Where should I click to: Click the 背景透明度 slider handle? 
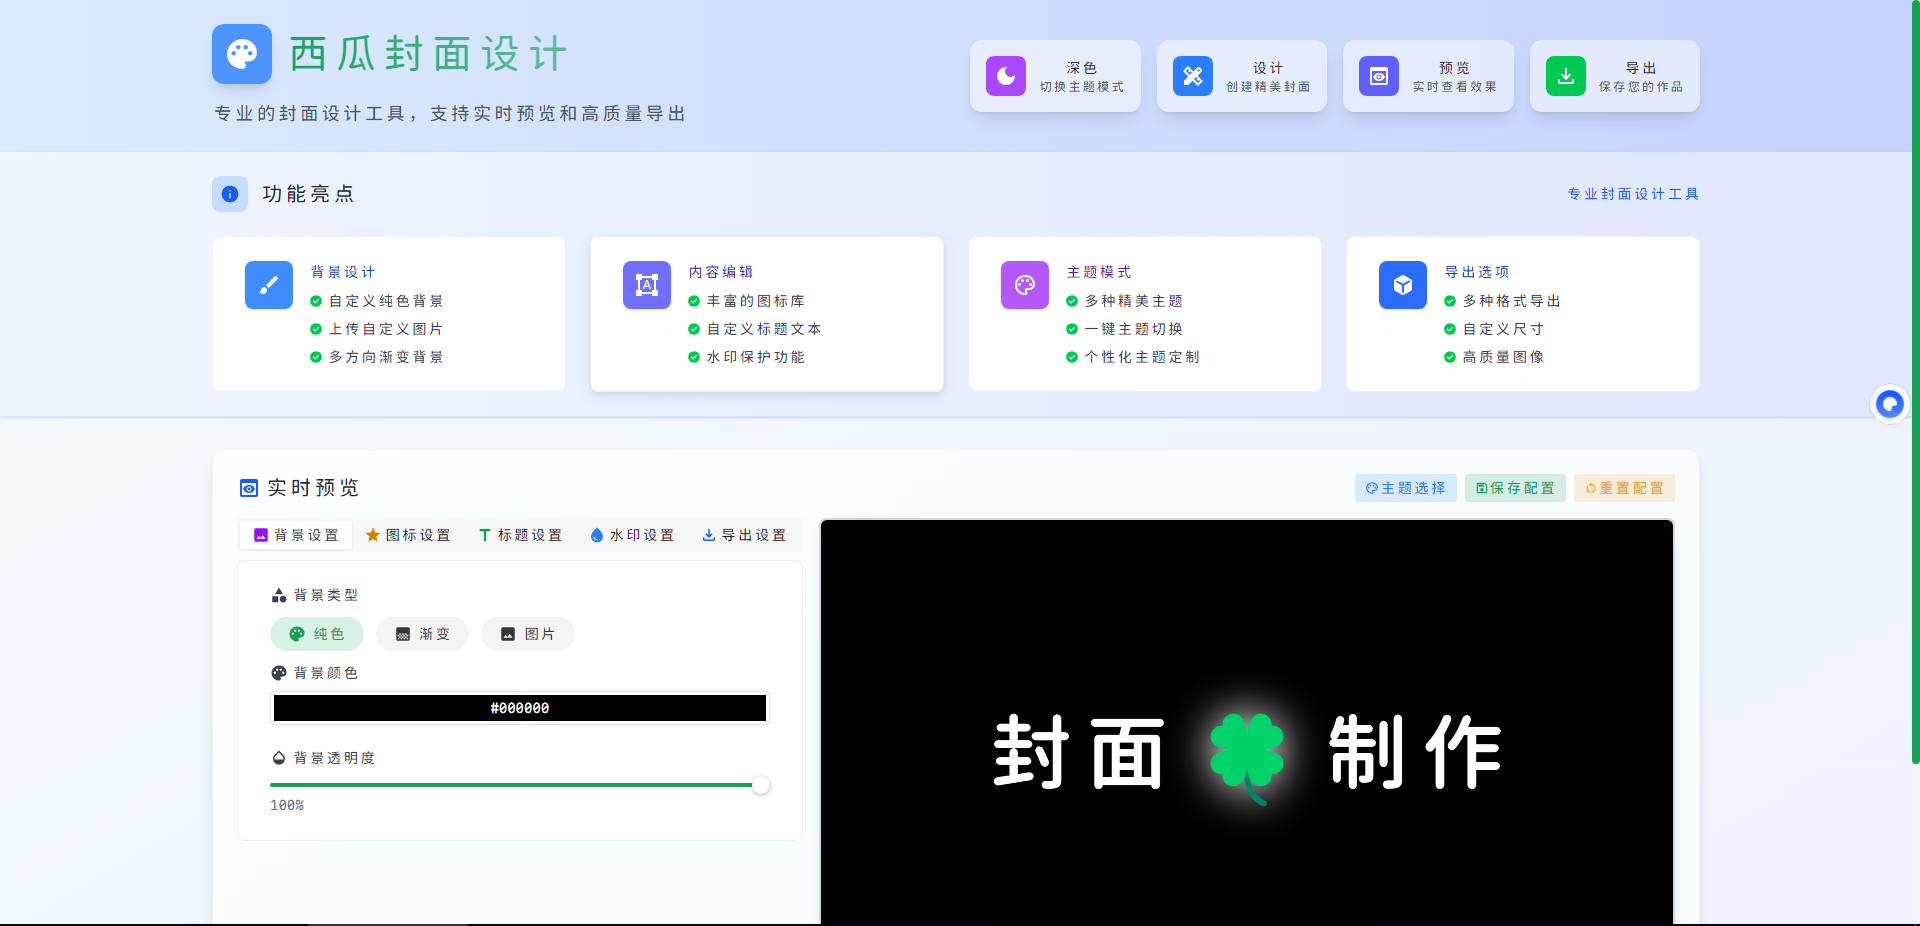[x=761, y=785]
